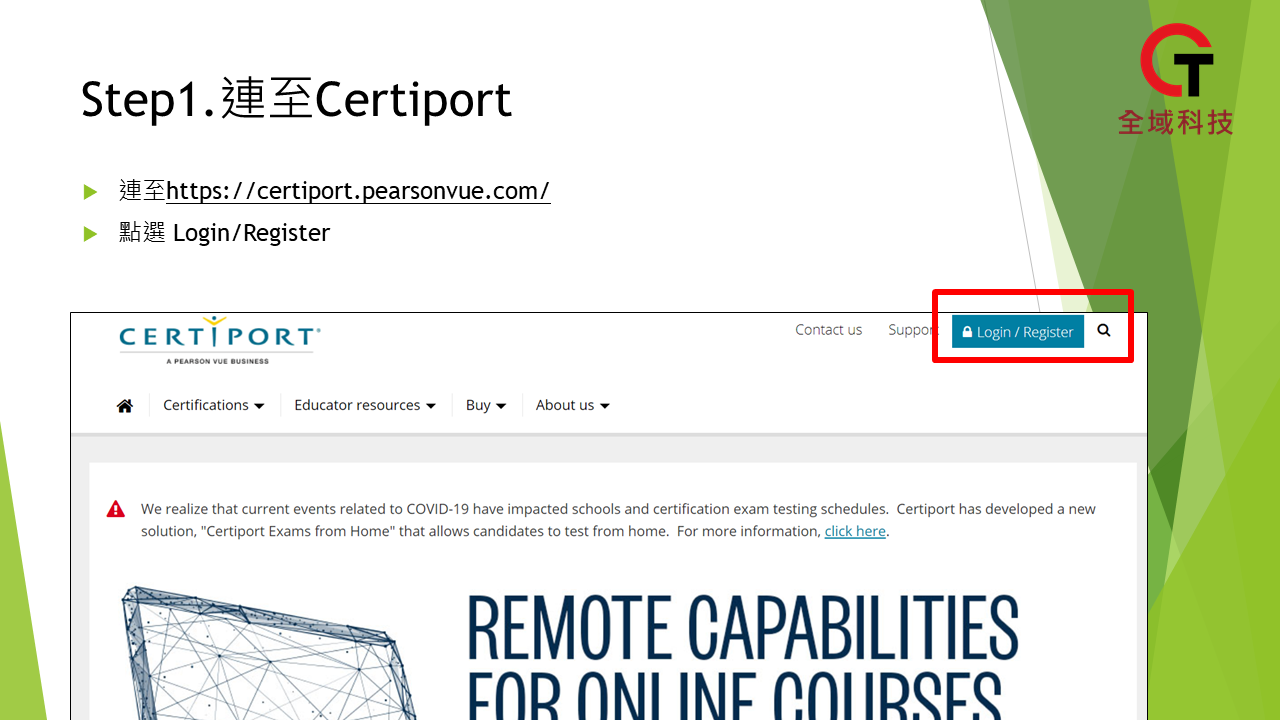The height and width of the screenshot is (720, 1280).
Task: Expand the Educator resources dropdown menu
Action: pyautogui.click(x=365, y=405)
